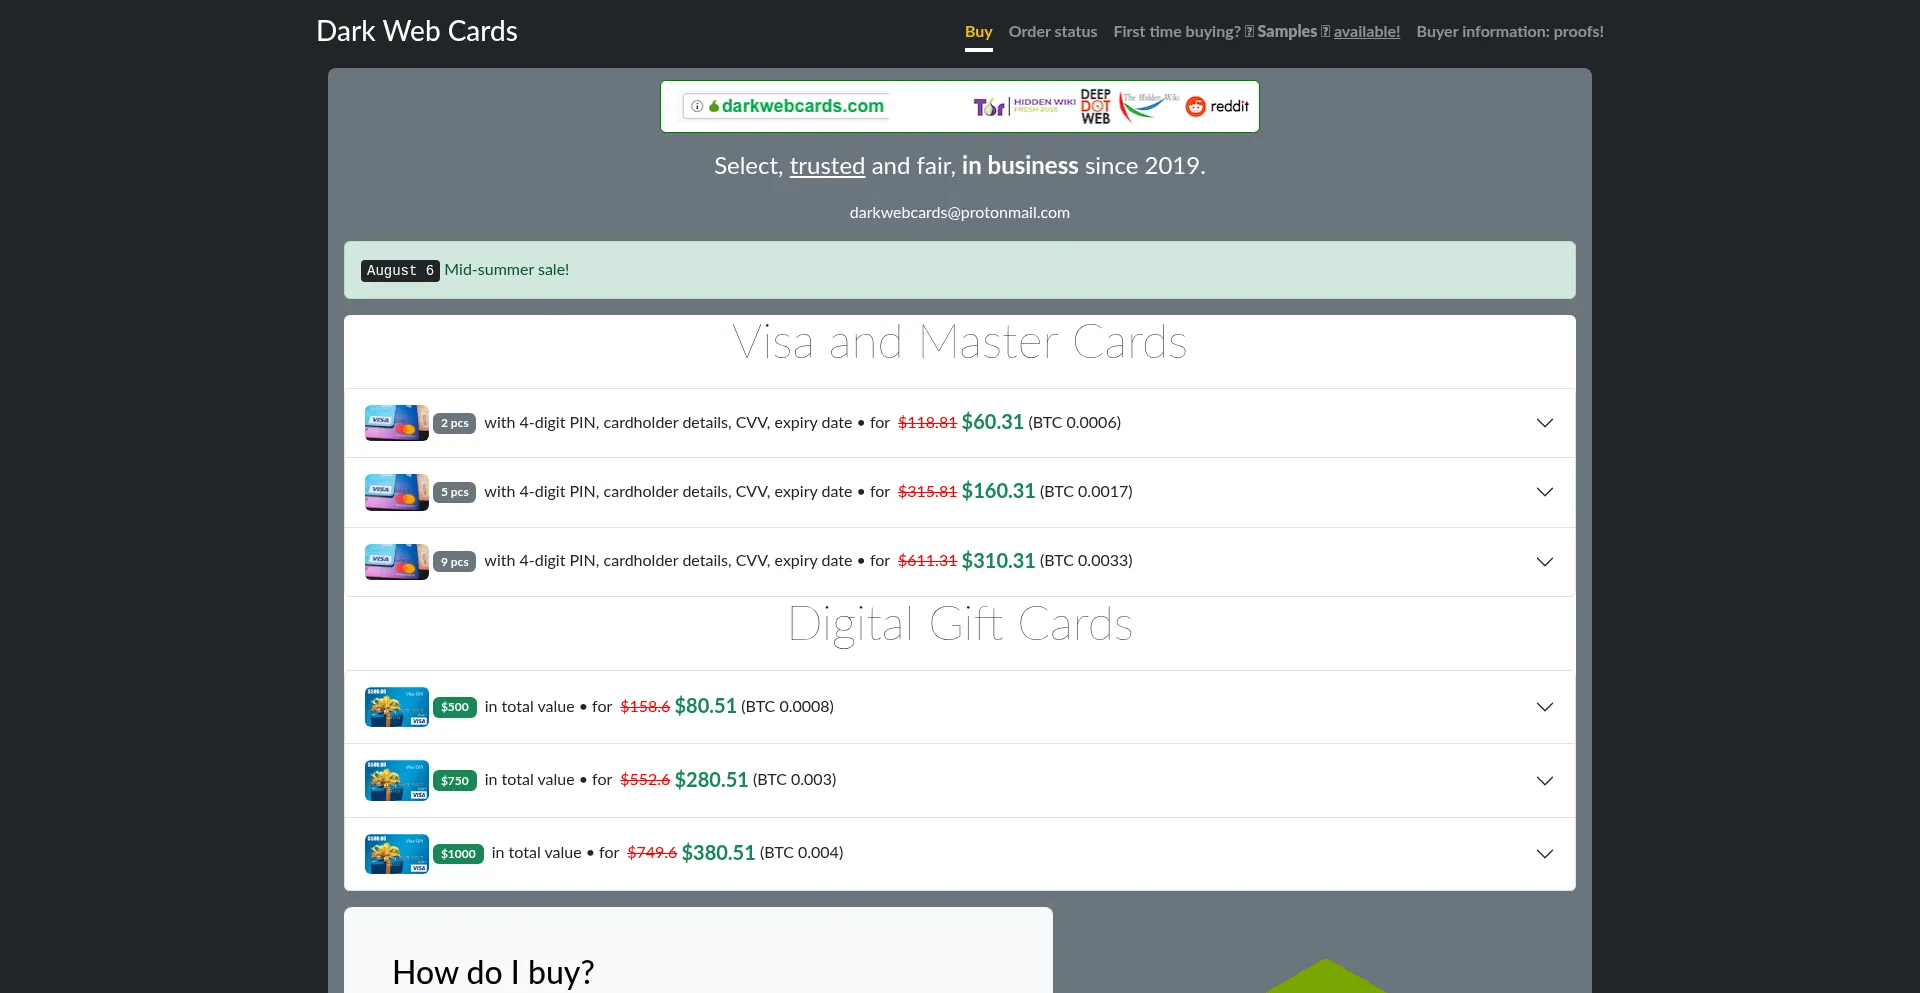Click the $80.51 sale price

pyautogui.click(x=705, y=706)
